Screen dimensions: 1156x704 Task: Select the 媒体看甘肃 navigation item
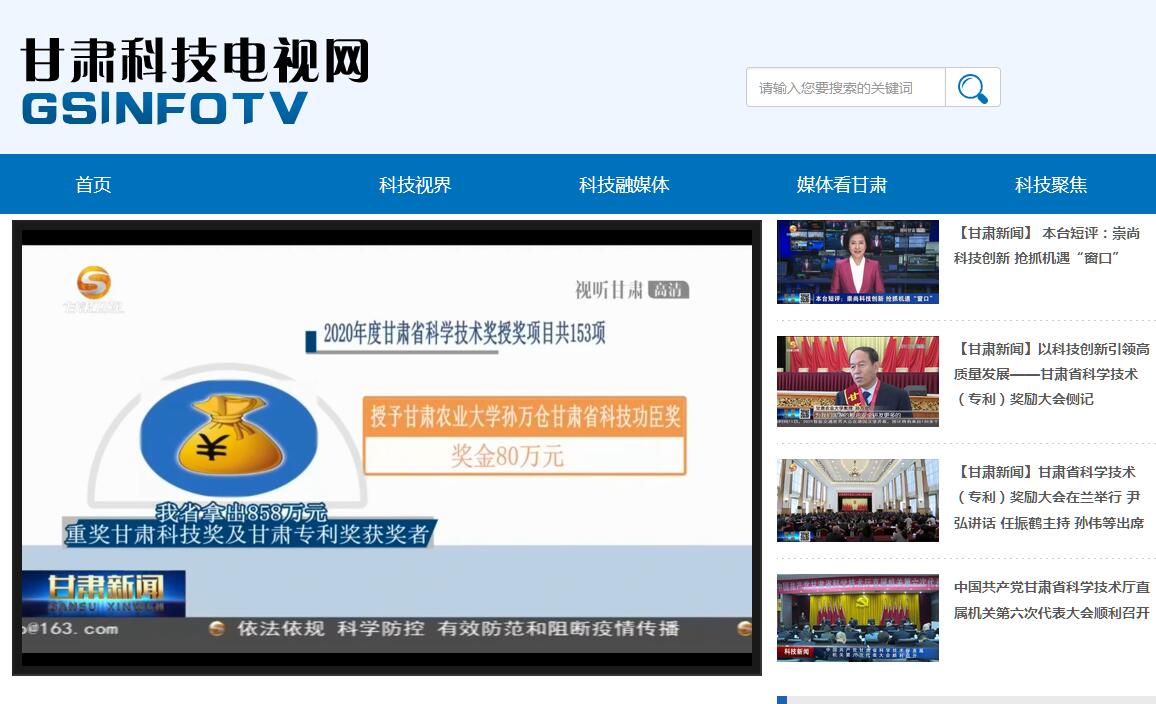pyautogui.click(x=841, y=185)
